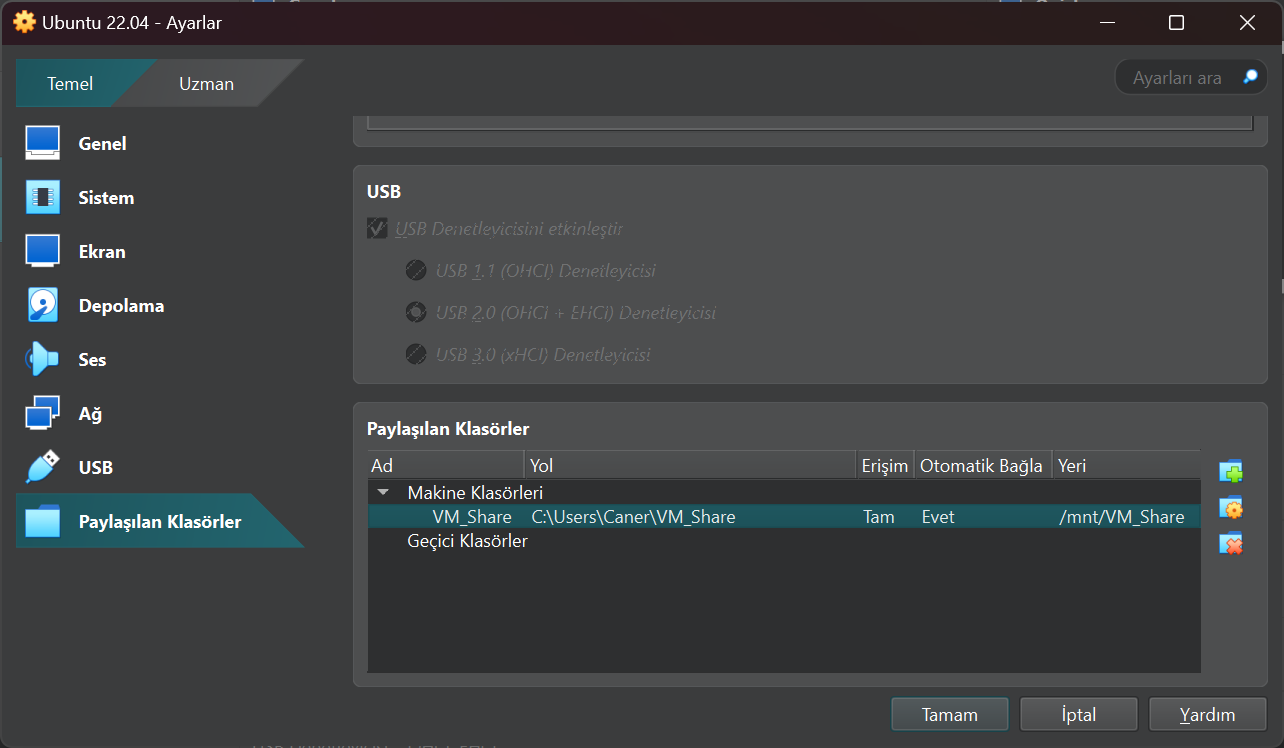The width and height of the screenshot is (1284, 748).
Task: Click the path C:\Users\Caner\VM_Share
Action: [x=633, y=517]
